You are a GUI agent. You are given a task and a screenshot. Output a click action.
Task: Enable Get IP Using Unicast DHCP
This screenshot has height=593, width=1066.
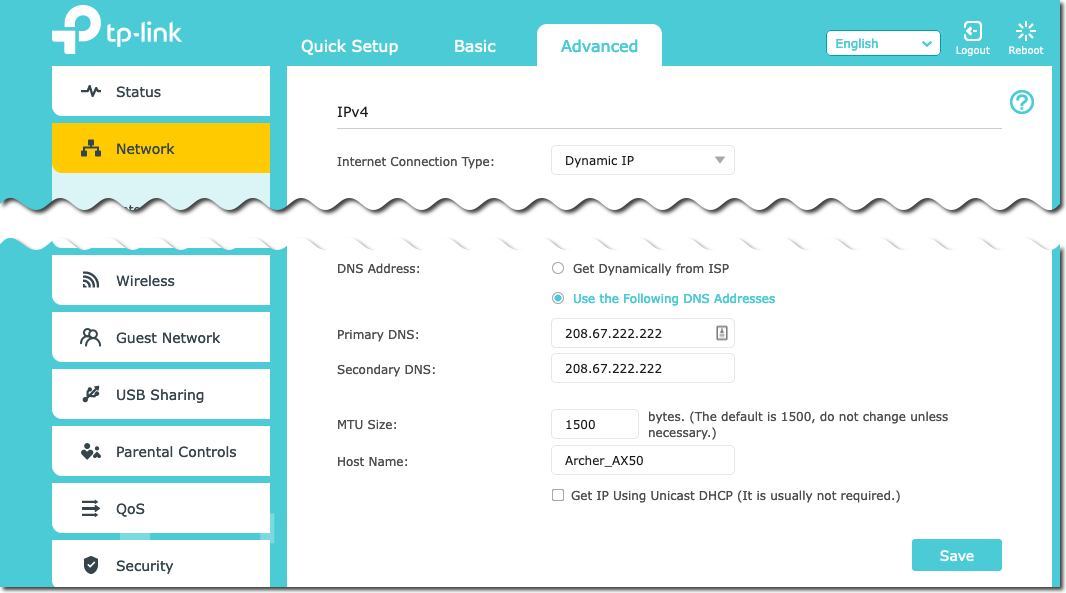pyautogui.click(x=558, y=496)
